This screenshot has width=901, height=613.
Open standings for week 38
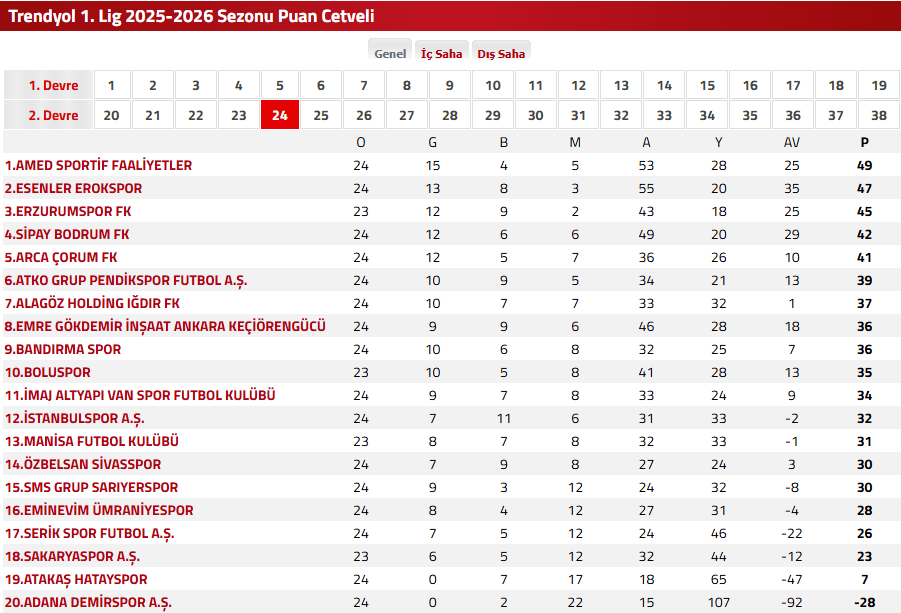(877, 115)
